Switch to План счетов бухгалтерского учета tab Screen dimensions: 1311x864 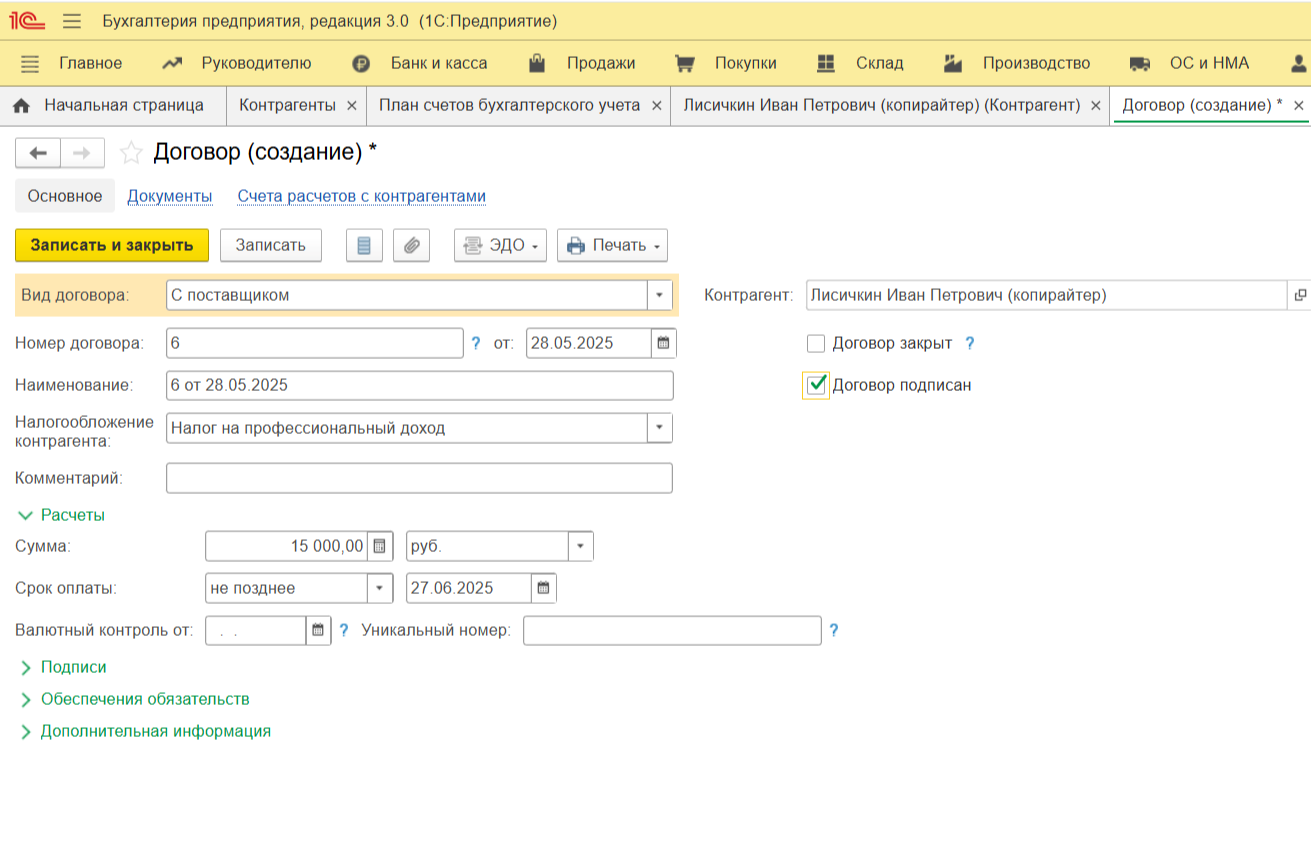(x=509, y=105)
